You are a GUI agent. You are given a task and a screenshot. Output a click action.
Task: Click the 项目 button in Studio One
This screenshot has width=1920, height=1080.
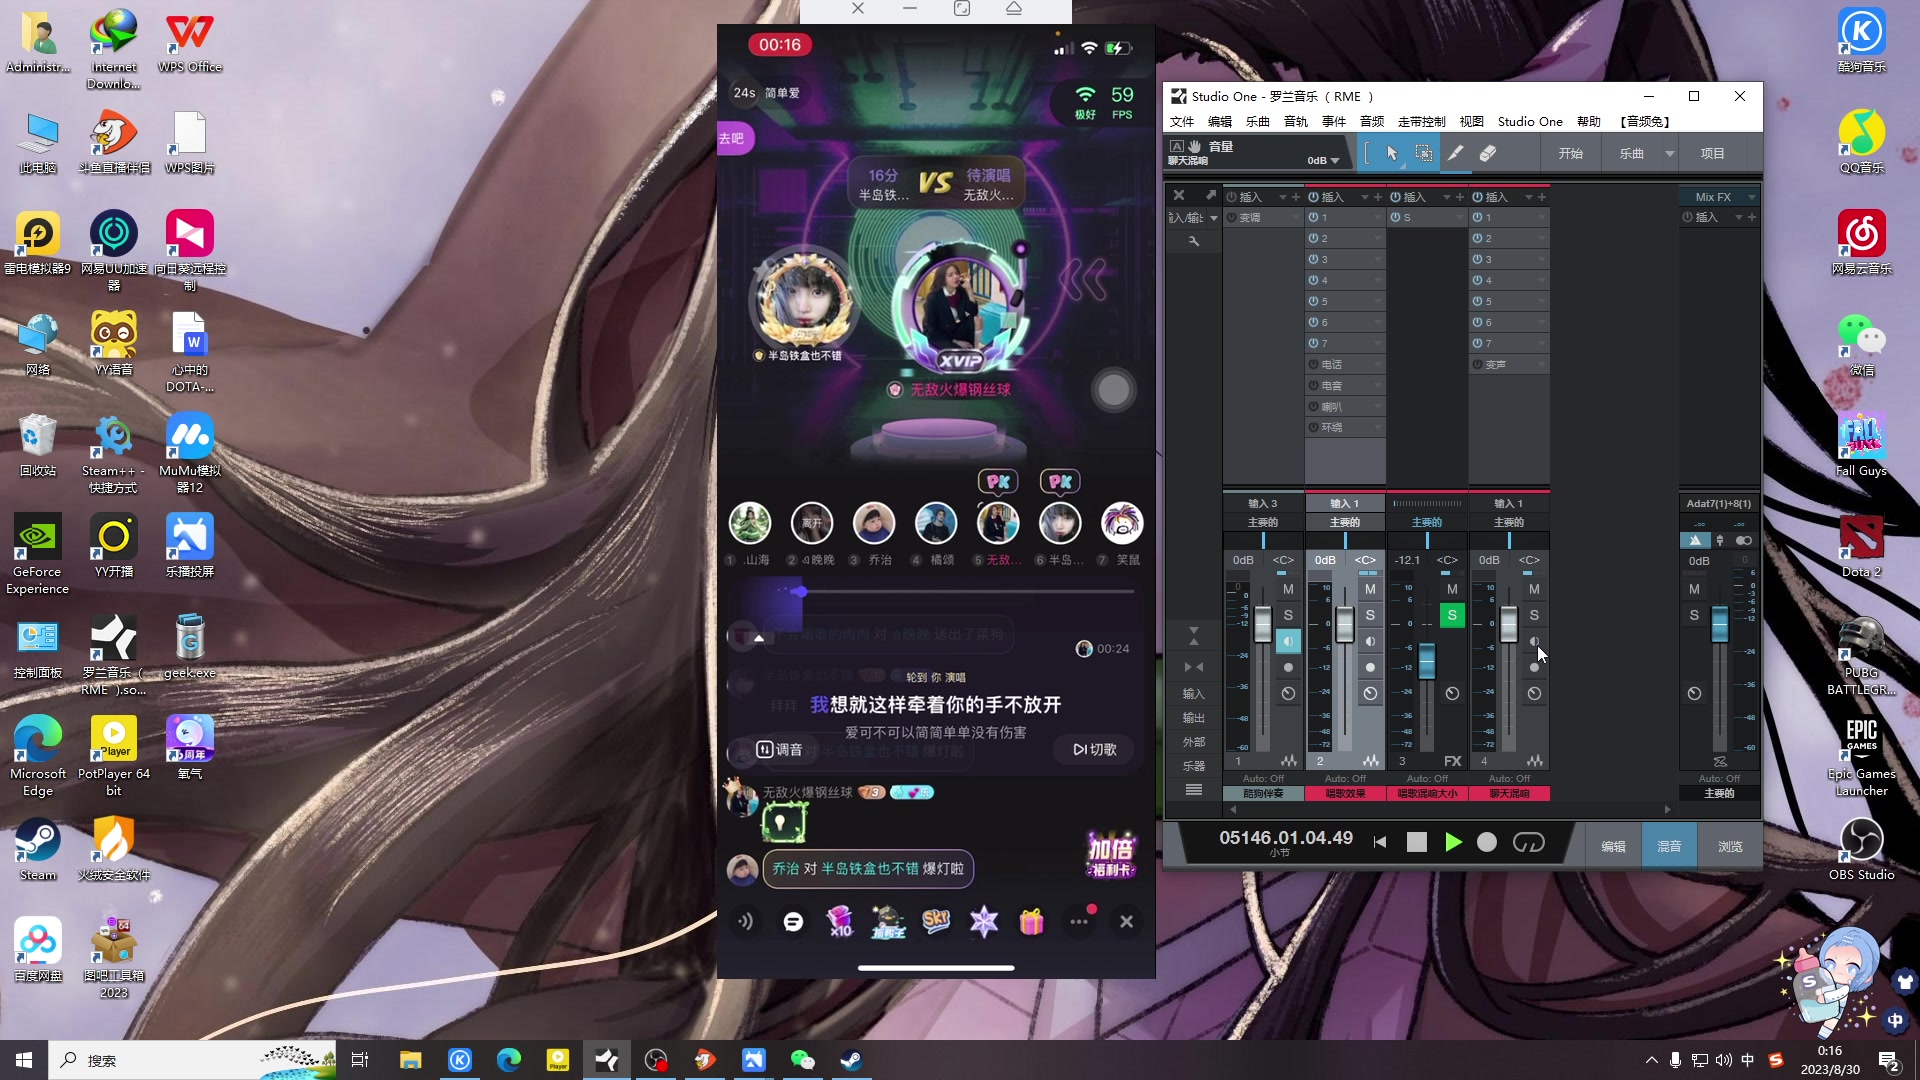click(1713, 153)
